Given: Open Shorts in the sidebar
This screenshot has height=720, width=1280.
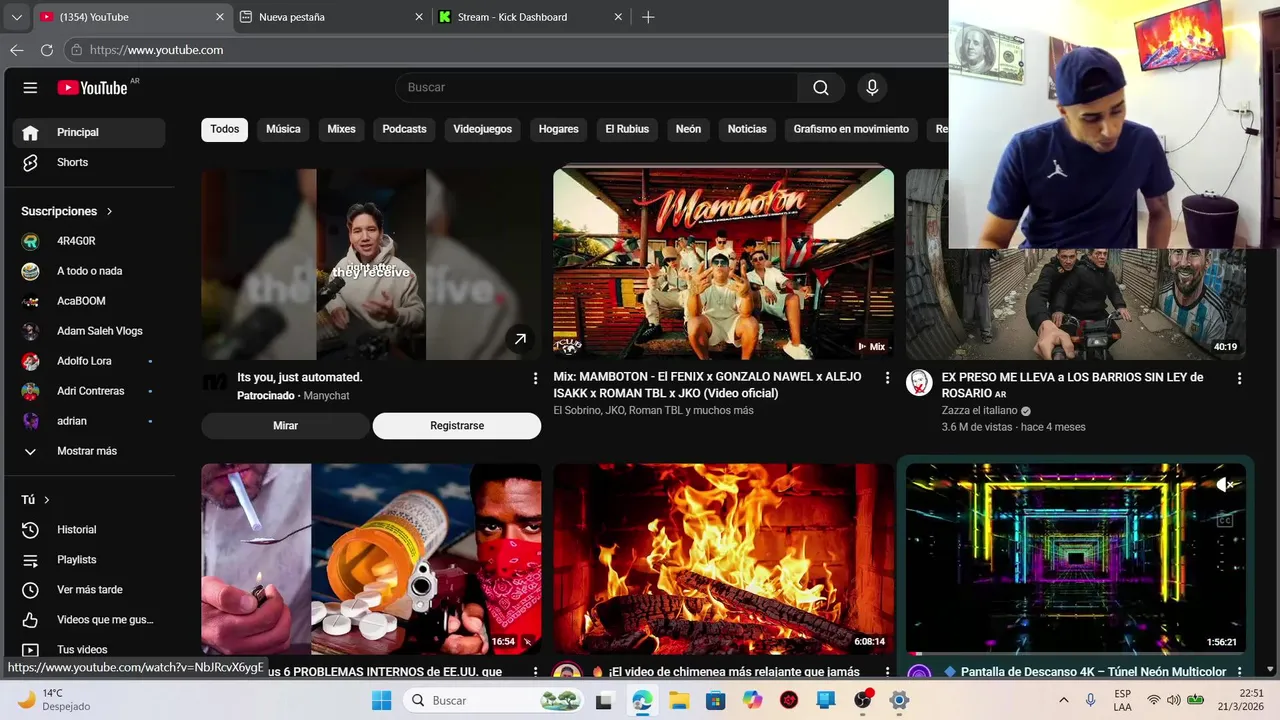Looking at the screenshot, I should tap(89, 162).
